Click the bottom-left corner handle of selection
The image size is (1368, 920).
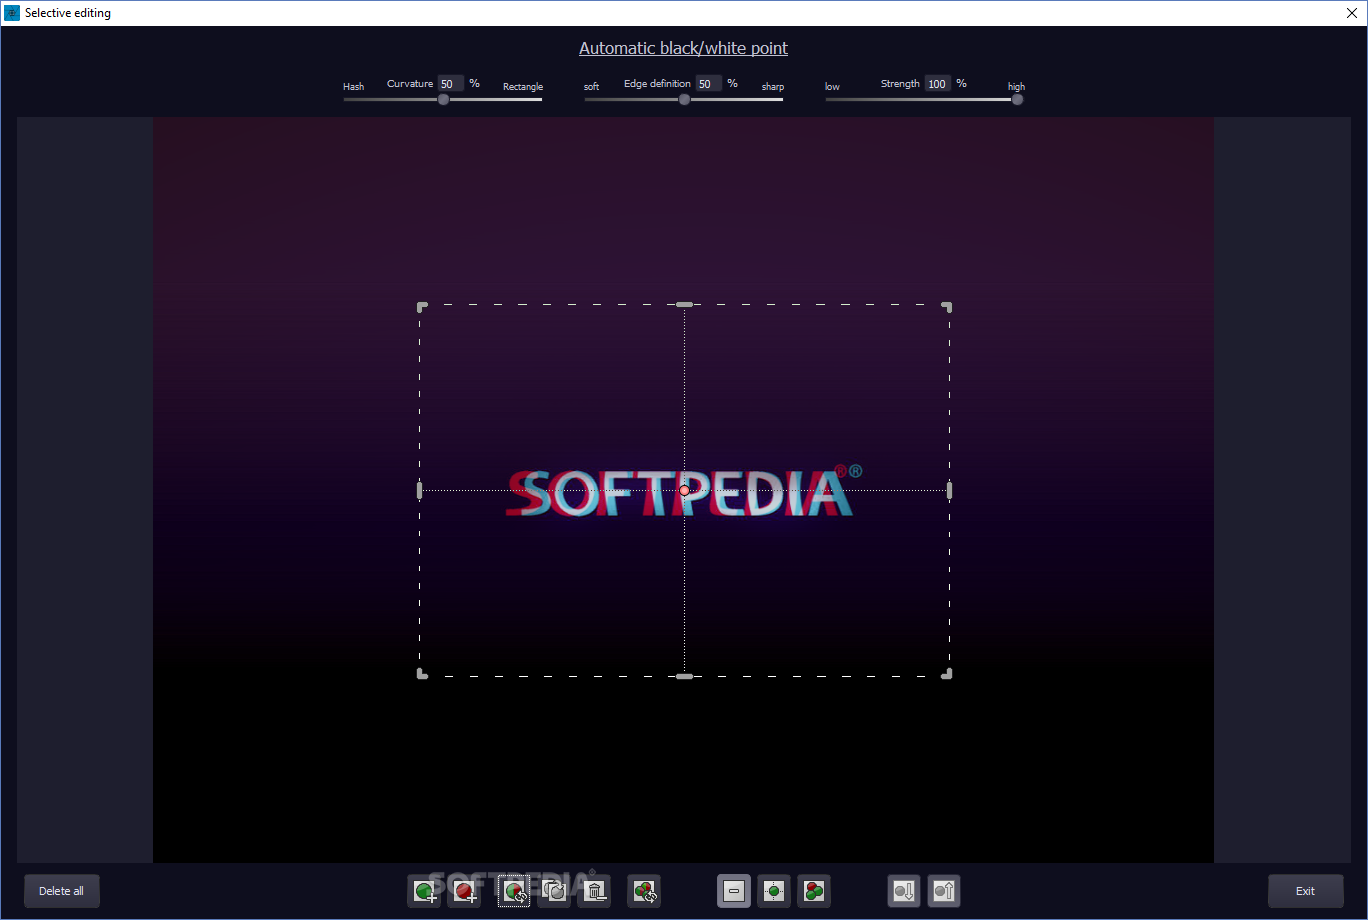(x=422, y=674)
